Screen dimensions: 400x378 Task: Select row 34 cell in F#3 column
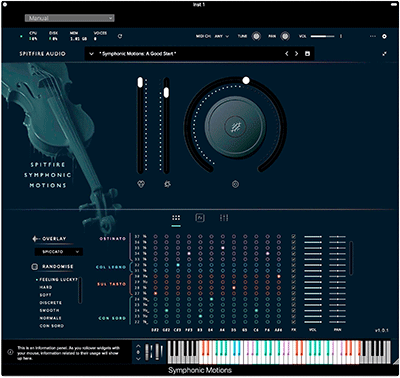(x=189, y=254)
